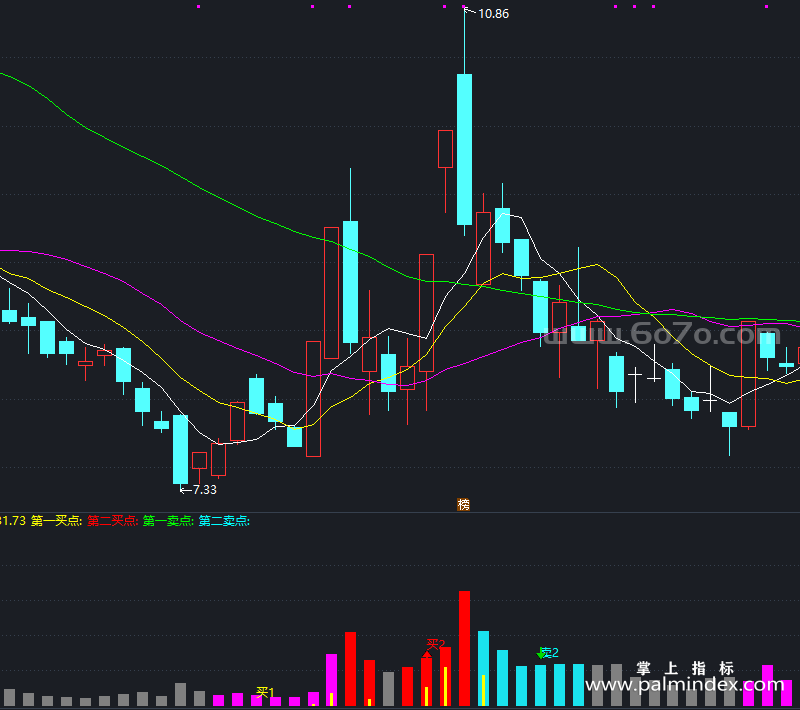Click the 第一卖点 indicator label
The height and width of the screenshot is (710, 800).
168,521
